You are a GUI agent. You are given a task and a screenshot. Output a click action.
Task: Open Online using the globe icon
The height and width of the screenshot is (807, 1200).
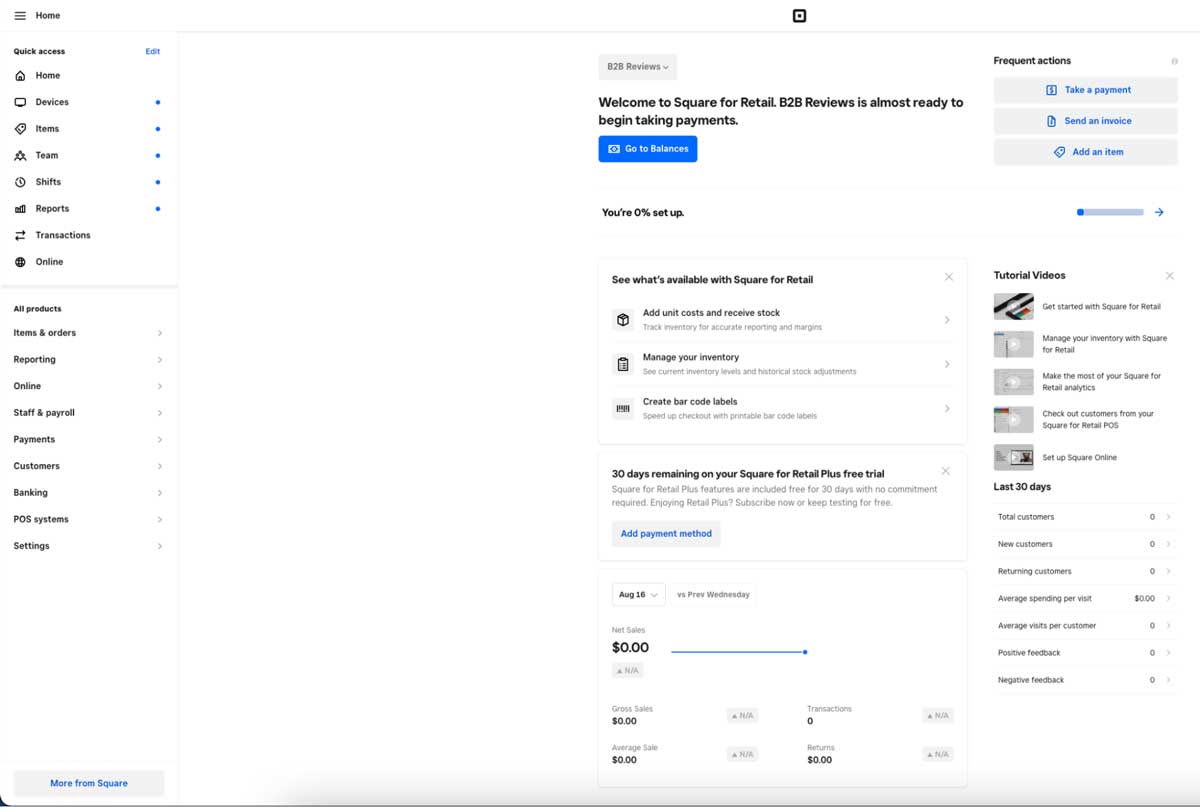point(22,261)
